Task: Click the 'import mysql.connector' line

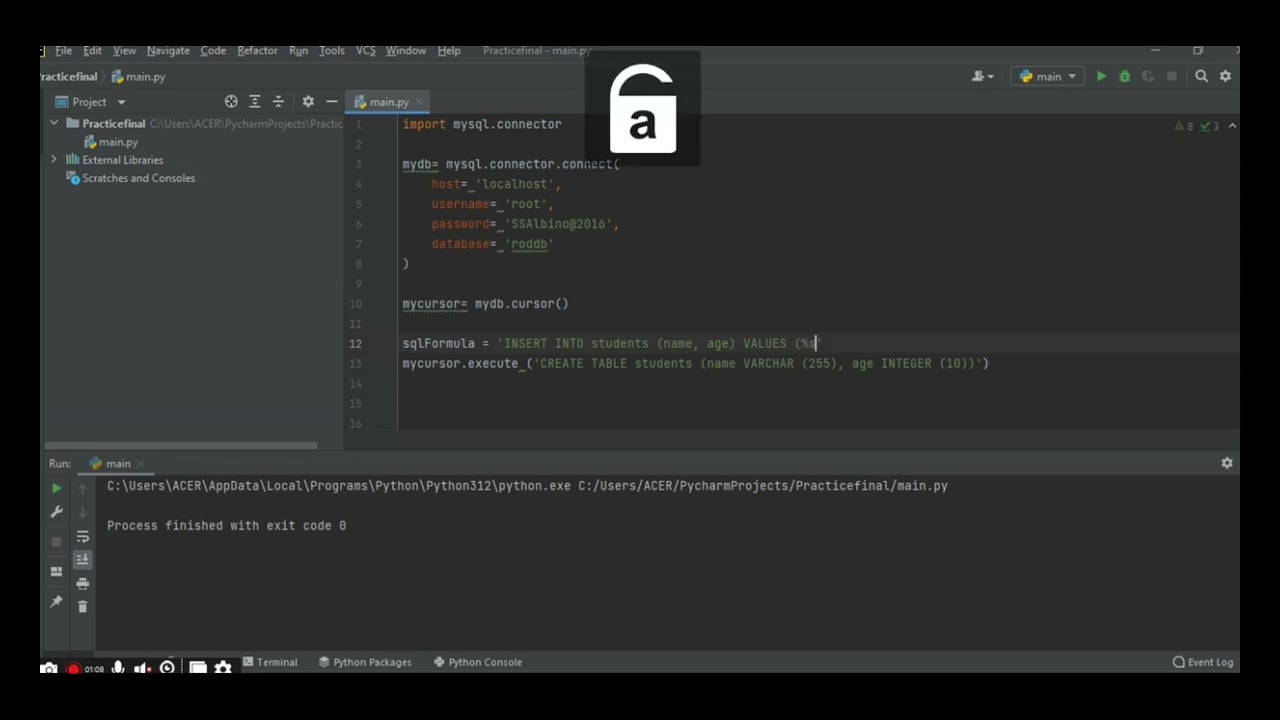Action: click(482, 124)
